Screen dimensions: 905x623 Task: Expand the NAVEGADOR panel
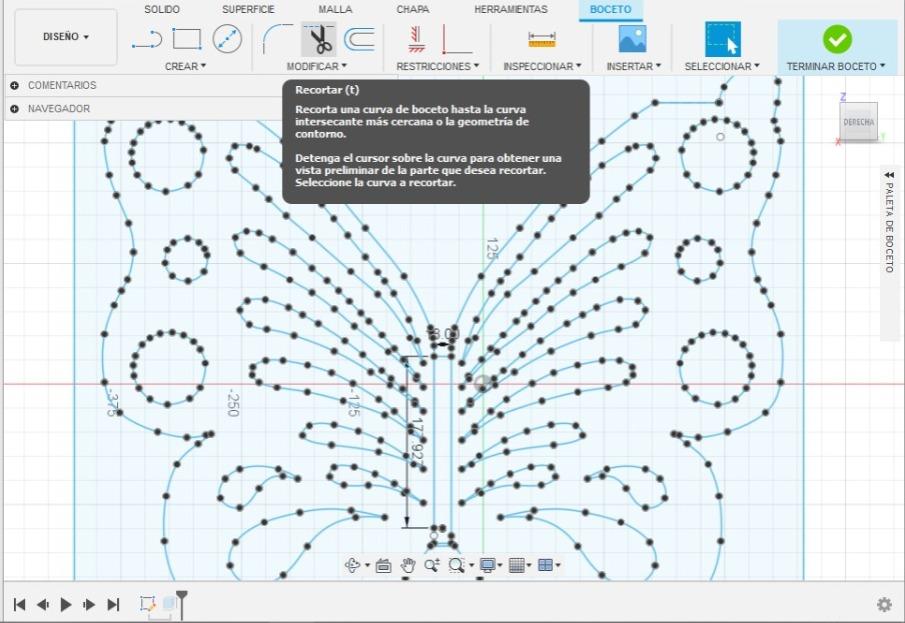[14, 109]
